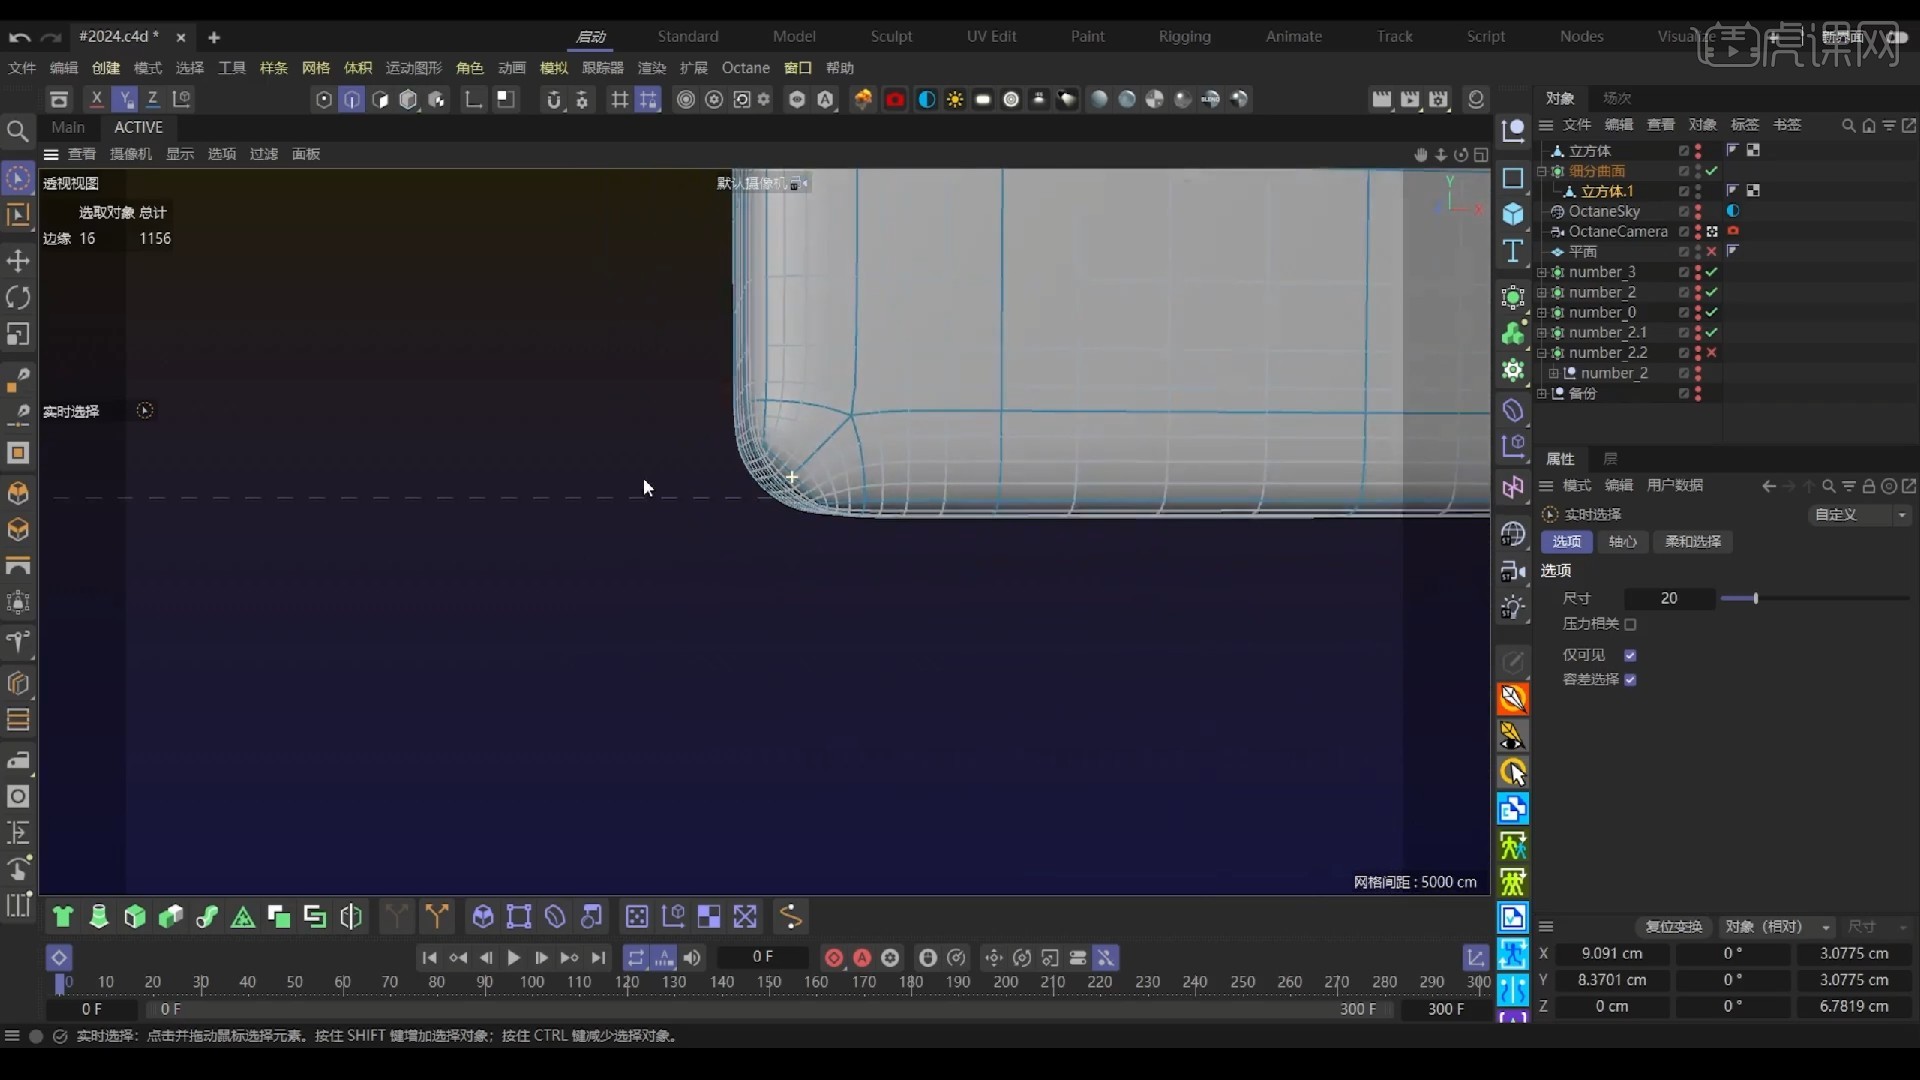
Task: Open the 用户数据 menu in attributes
Action: (x=1675, y=486)
